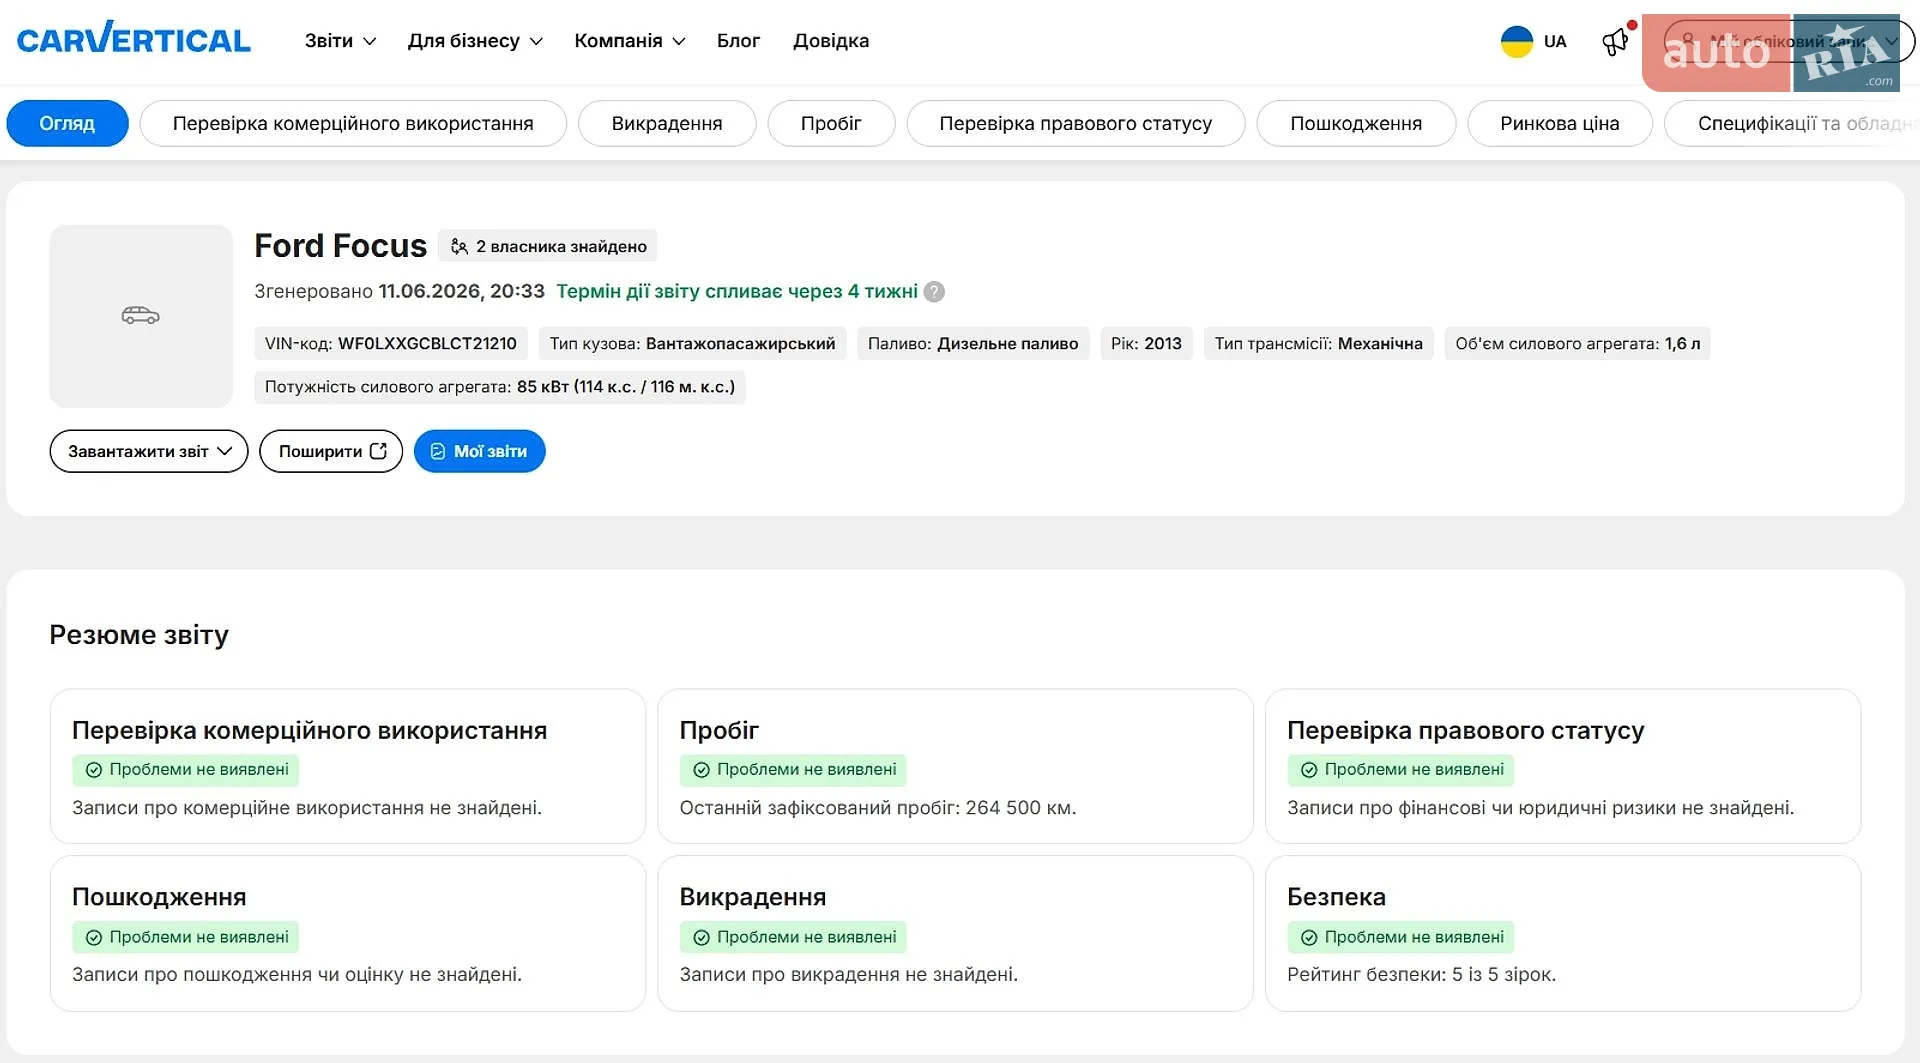Open the Завантажити звіт dropdown
Viewport: 1920px width, 1063px height.
149,451
